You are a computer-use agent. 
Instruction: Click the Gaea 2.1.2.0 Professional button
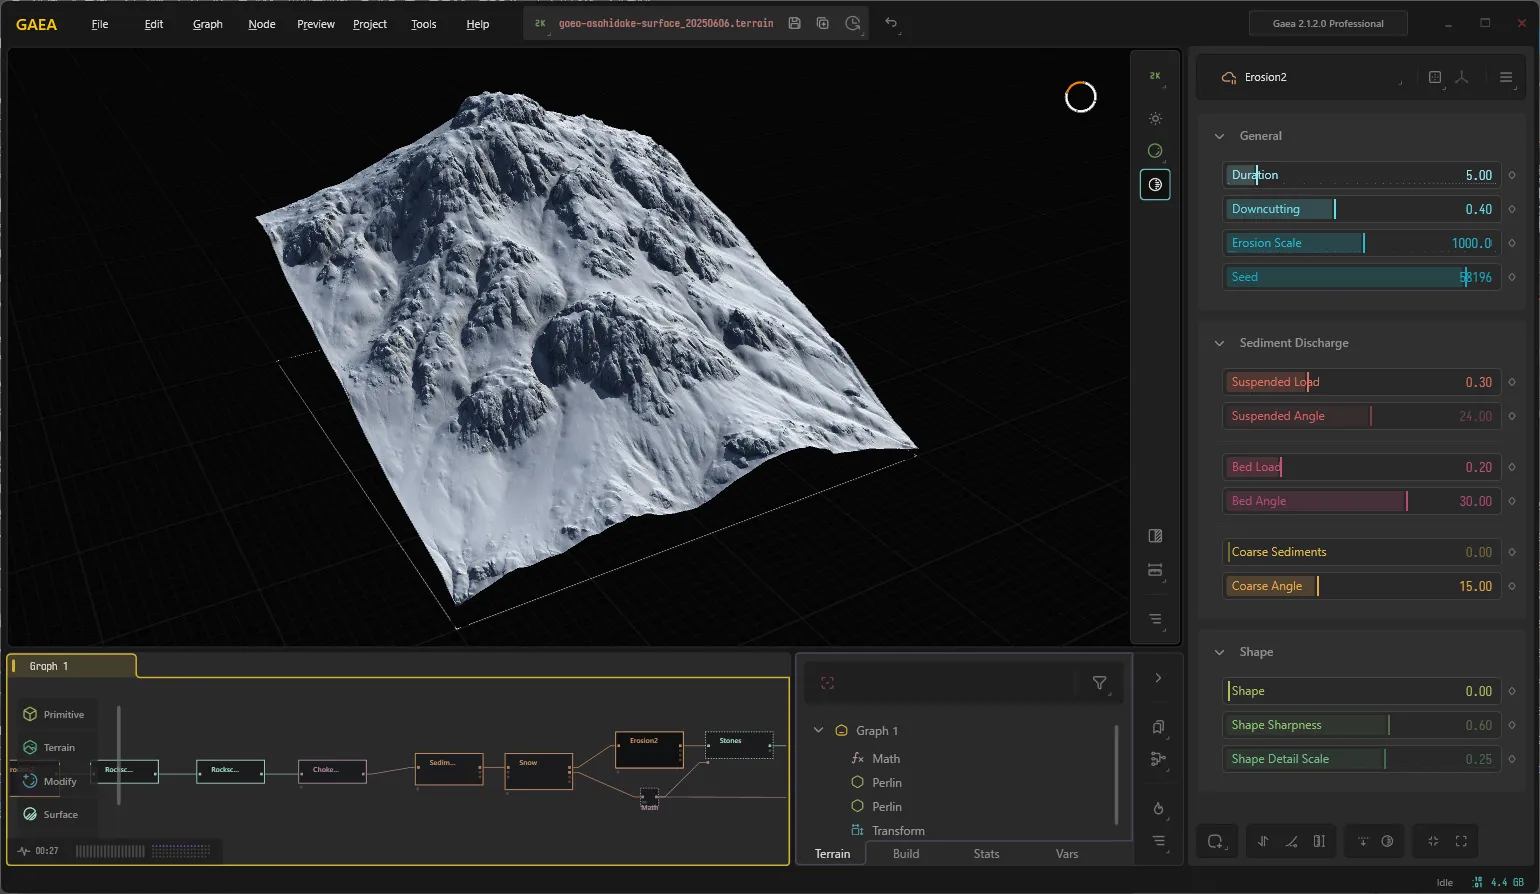[x=1328, y=23]
